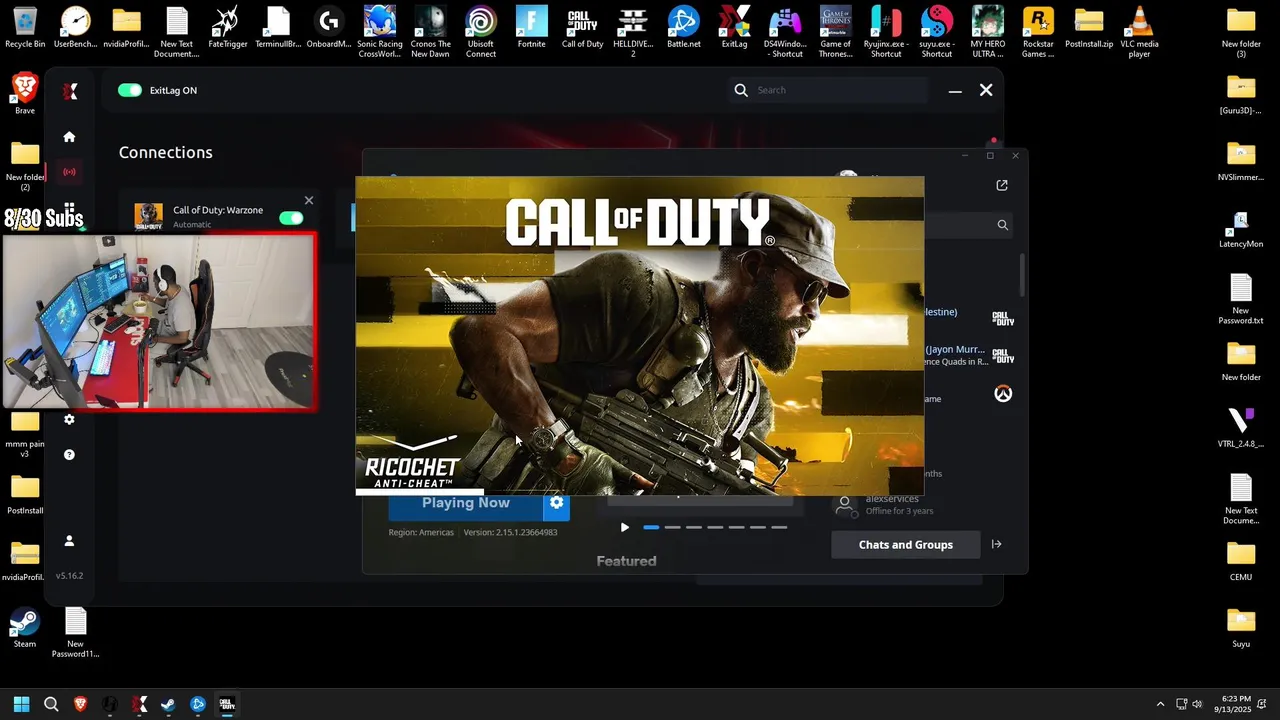
Task: Disable the Call of Duty: Warzone connection toggle
Action: tap(291, 218)
